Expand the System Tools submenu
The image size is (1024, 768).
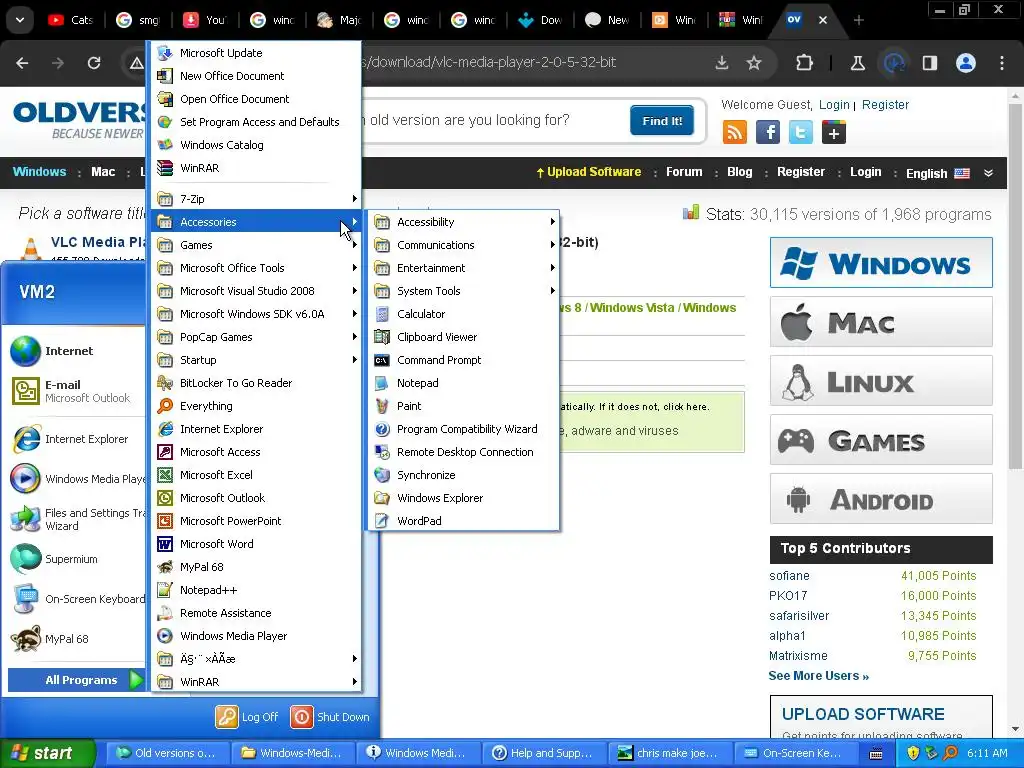coord(463,291)
